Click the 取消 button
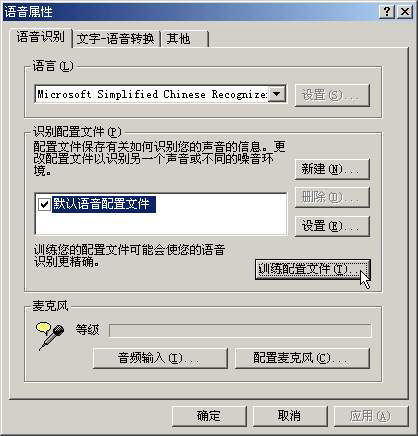418x436 pixels. [x=290, y=416]
